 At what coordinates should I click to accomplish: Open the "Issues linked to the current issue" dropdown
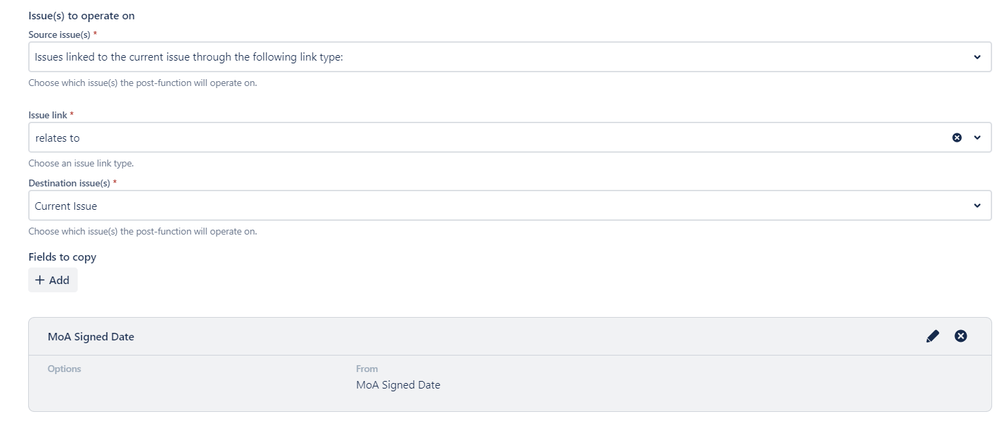tap(510, 57)
